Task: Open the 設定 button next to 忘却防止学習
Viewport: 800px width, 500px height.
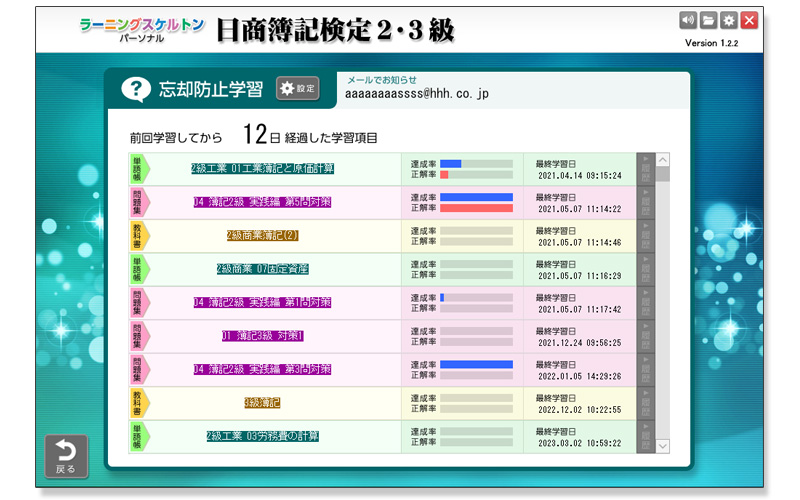Action: tap(298, 88)
